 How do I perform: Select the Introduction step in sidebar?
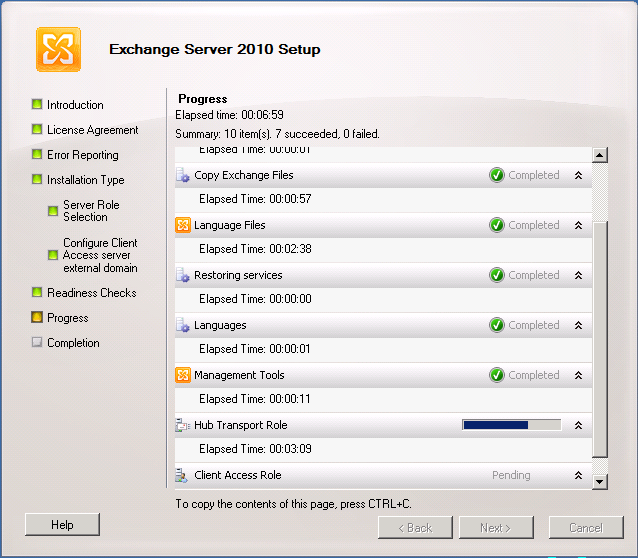click(x=75, y=105)
